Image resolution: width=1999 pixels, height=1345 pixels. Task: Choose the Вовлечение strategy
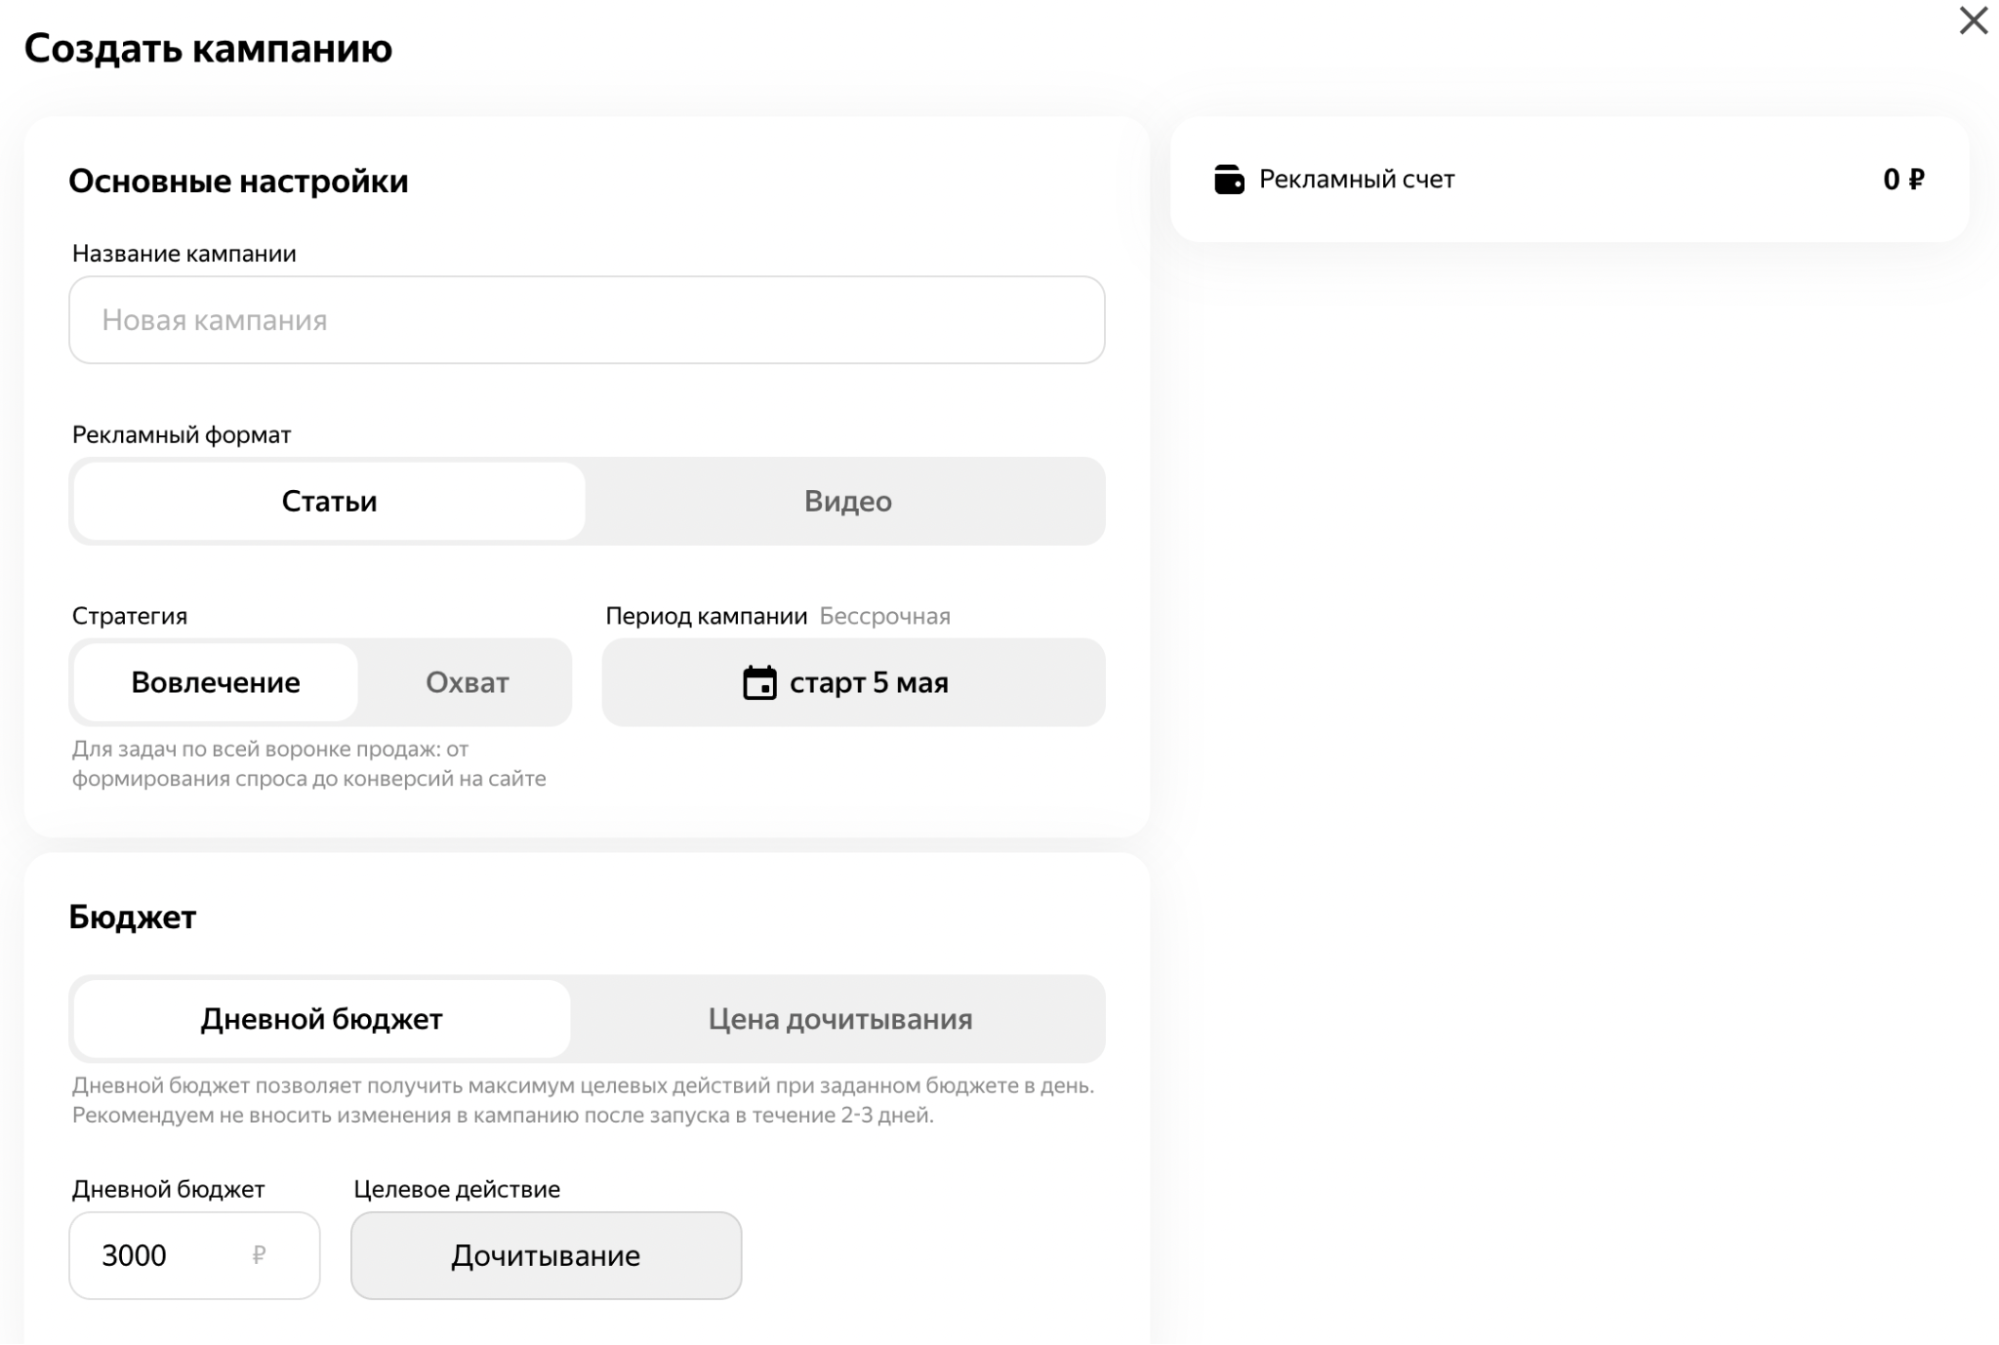215,683
